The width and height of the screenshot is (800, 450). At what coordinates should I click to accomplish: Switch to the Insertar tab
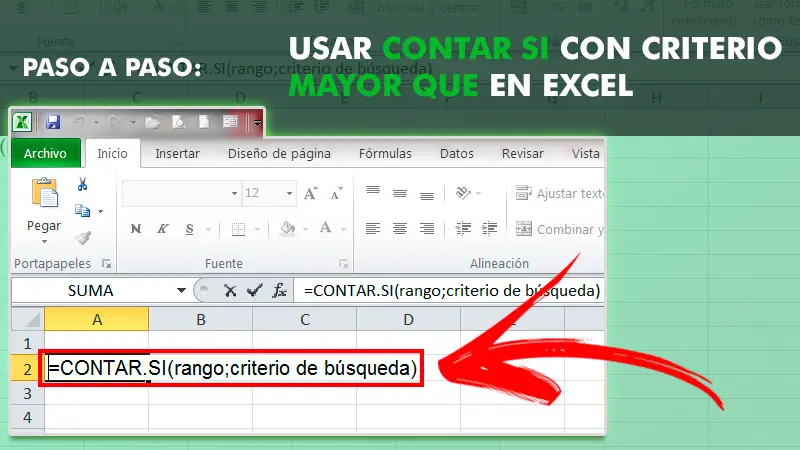(177, 153)
